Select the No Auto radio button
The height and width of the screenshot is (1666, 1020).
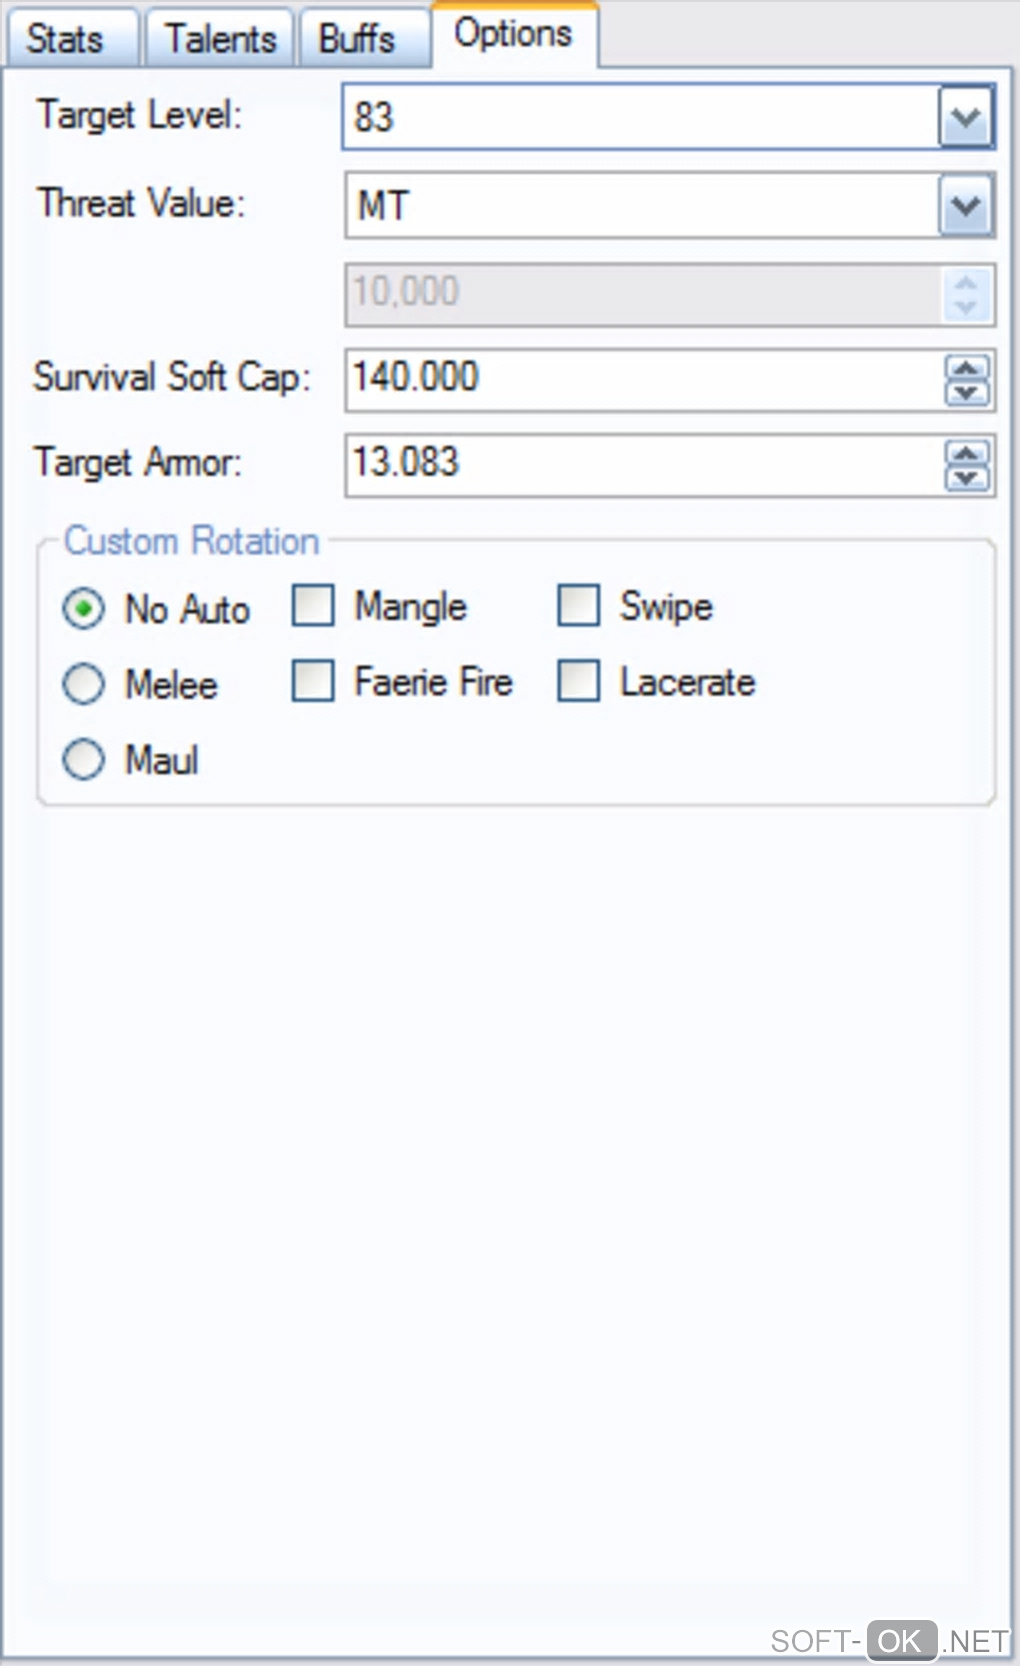point(83,608)
